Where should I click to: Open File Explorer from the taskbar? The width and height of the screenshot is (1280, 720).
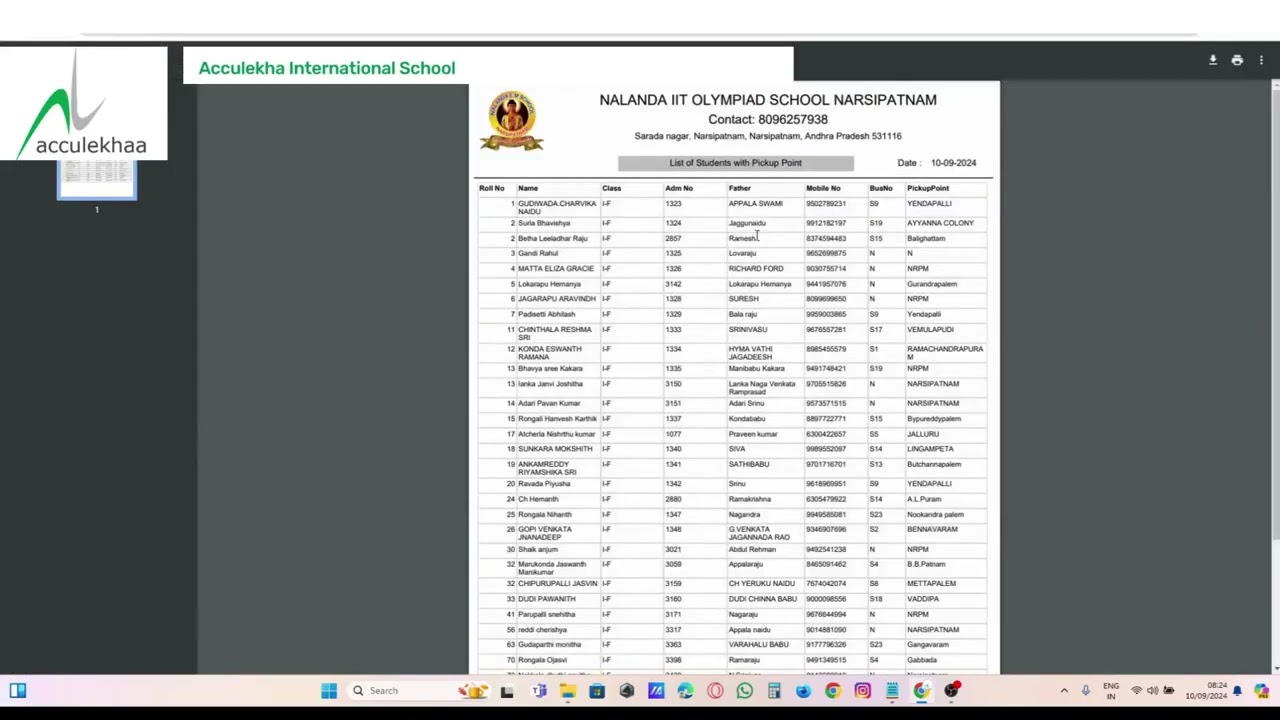coord(567,690)
